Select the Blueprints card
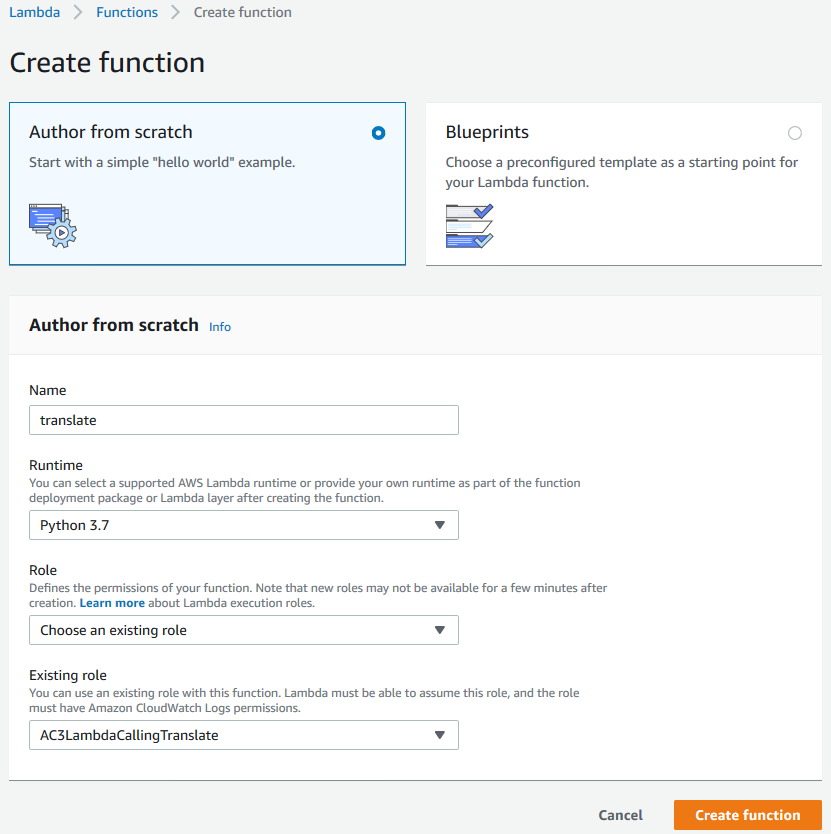Viewport: 831px width, 834px height. pyautogui.click(x=624, y=183)
